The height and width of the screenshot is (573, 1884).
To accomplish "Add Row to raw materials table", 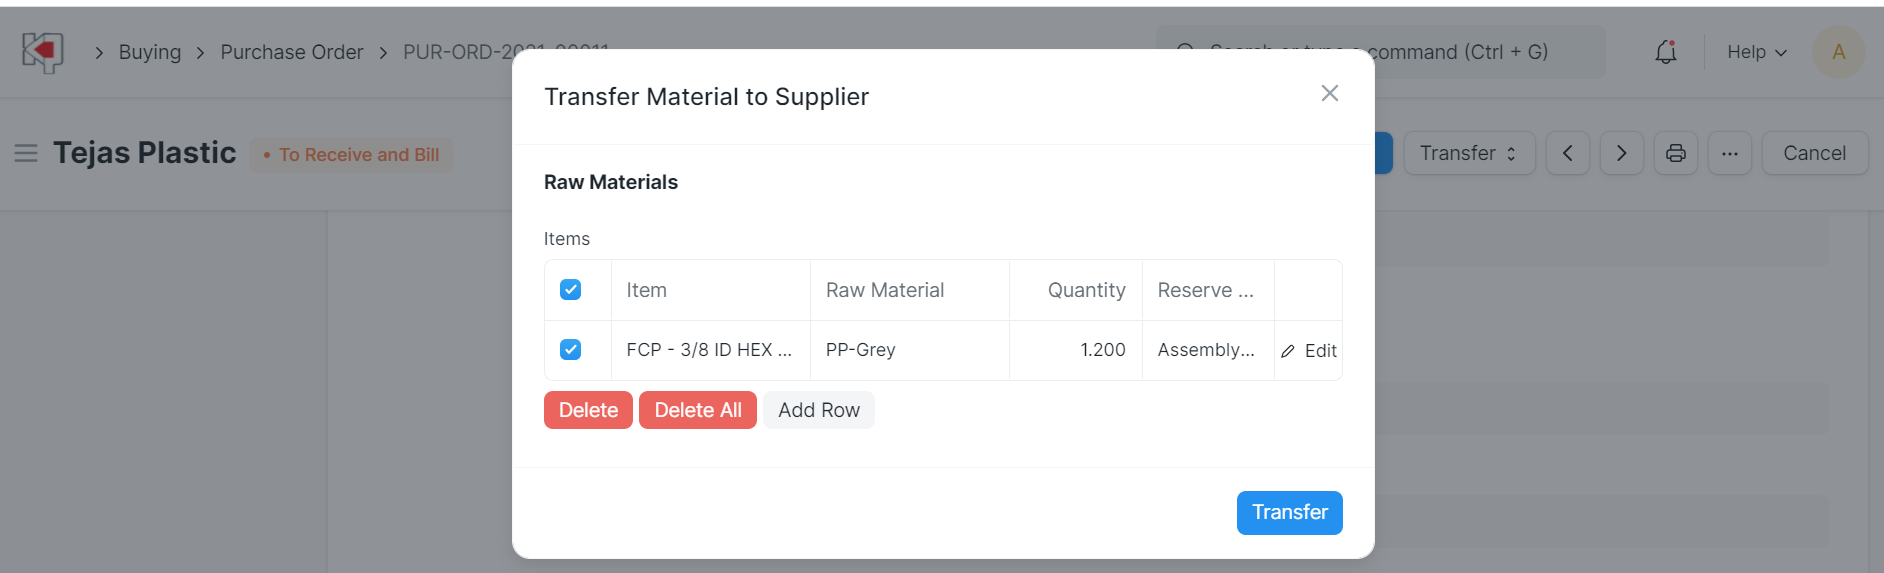I will click(818, 410).
